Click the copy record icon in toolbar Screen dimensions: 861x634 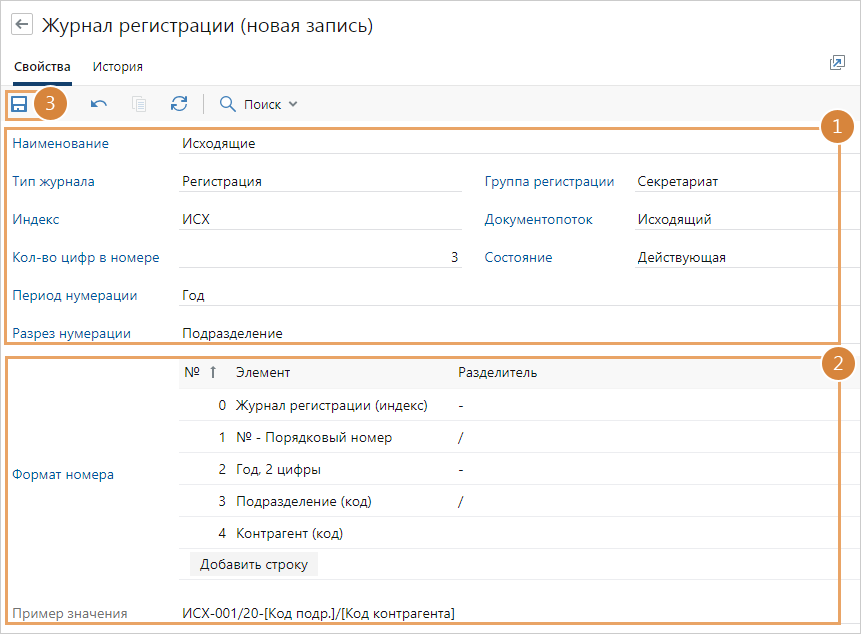point(139,104)
